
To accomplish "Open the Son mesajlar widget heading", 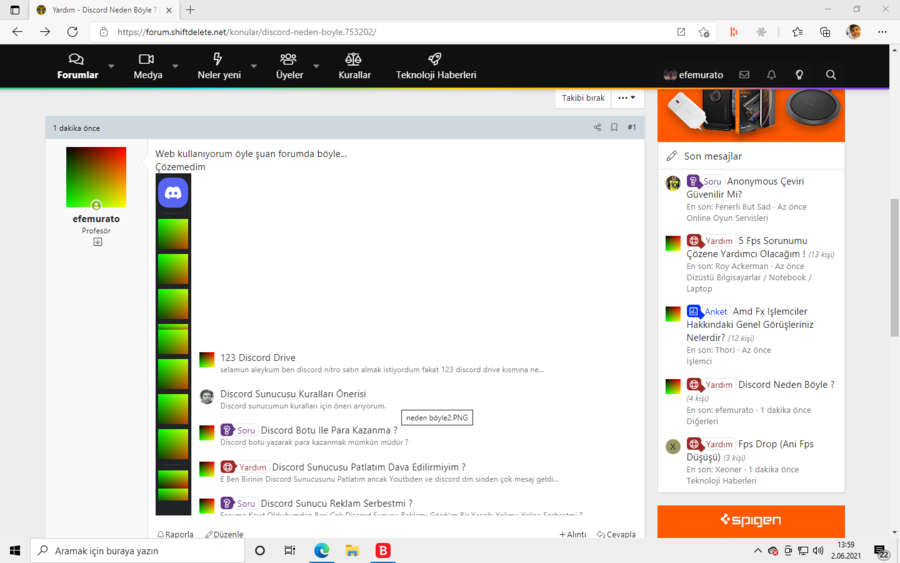I will coord(712,156).
